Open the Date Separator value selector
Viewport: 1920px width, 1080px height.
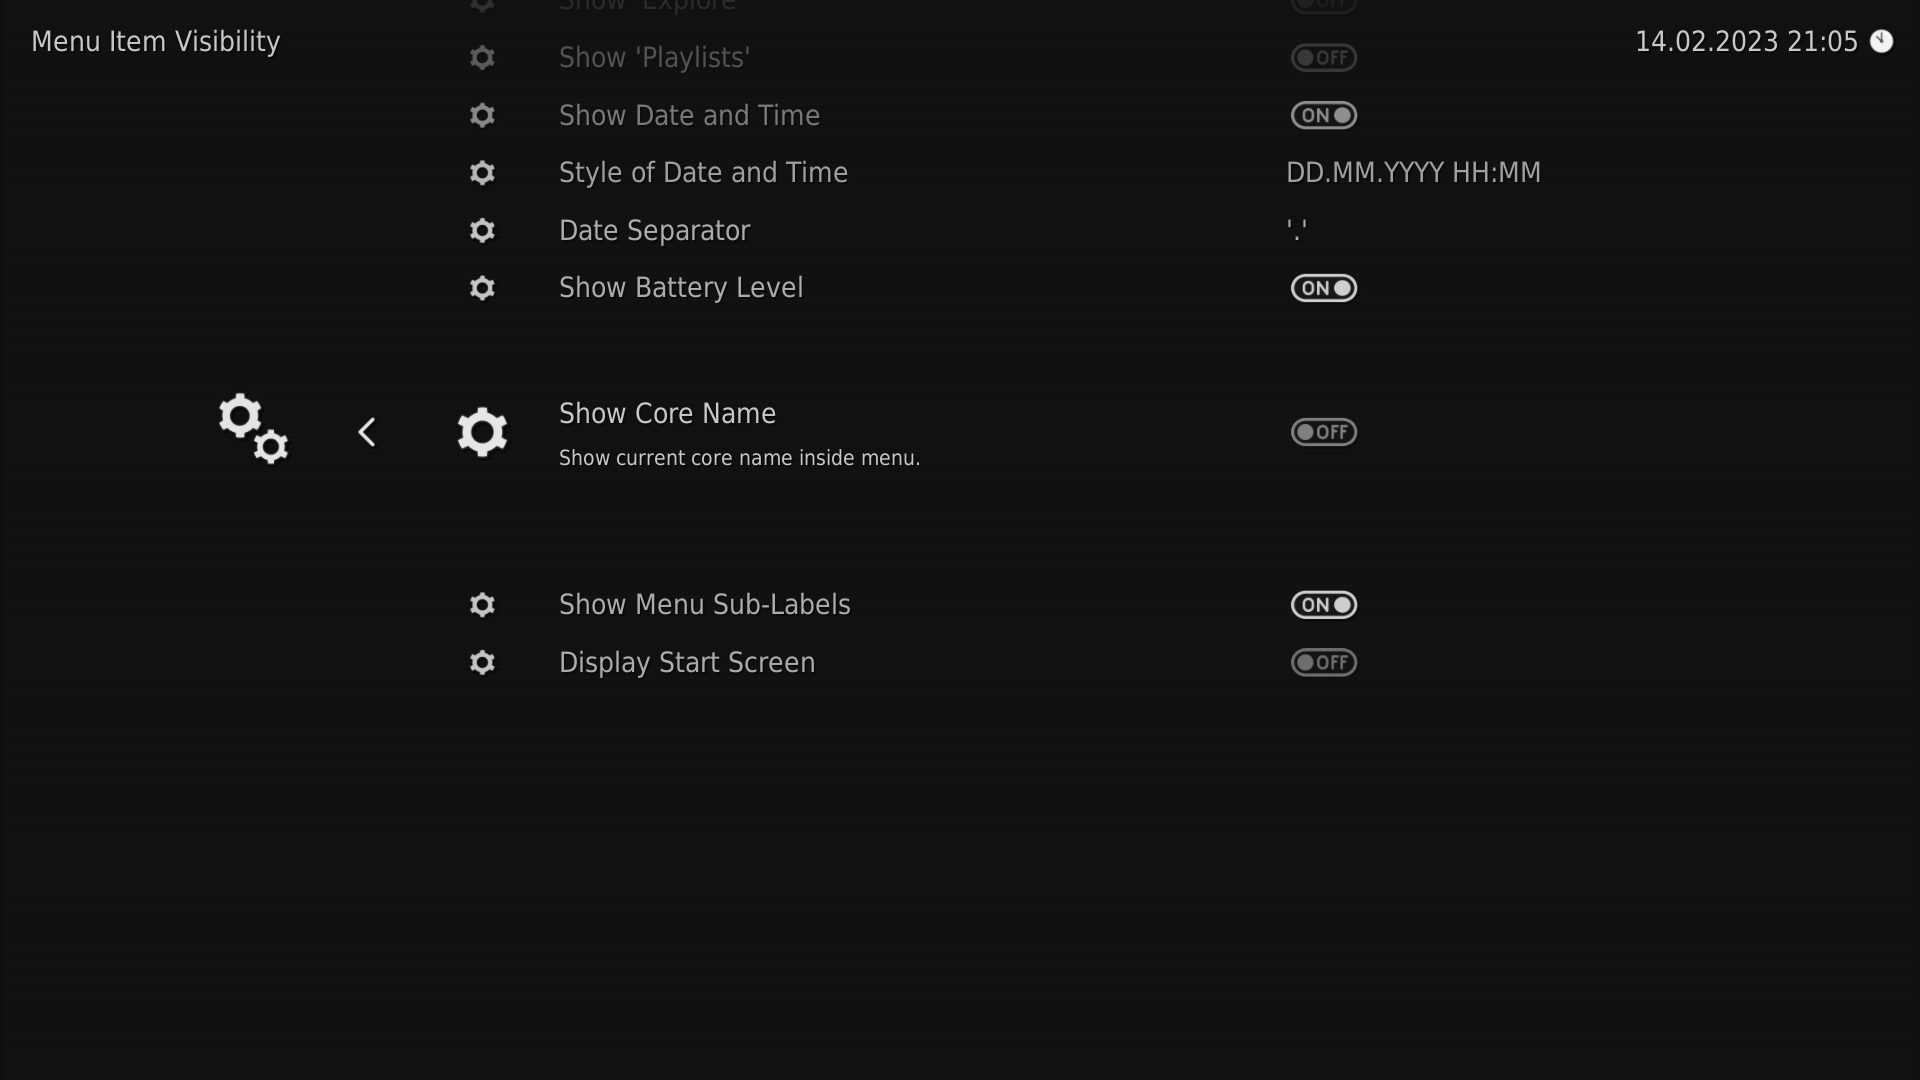coord(1297,230)
